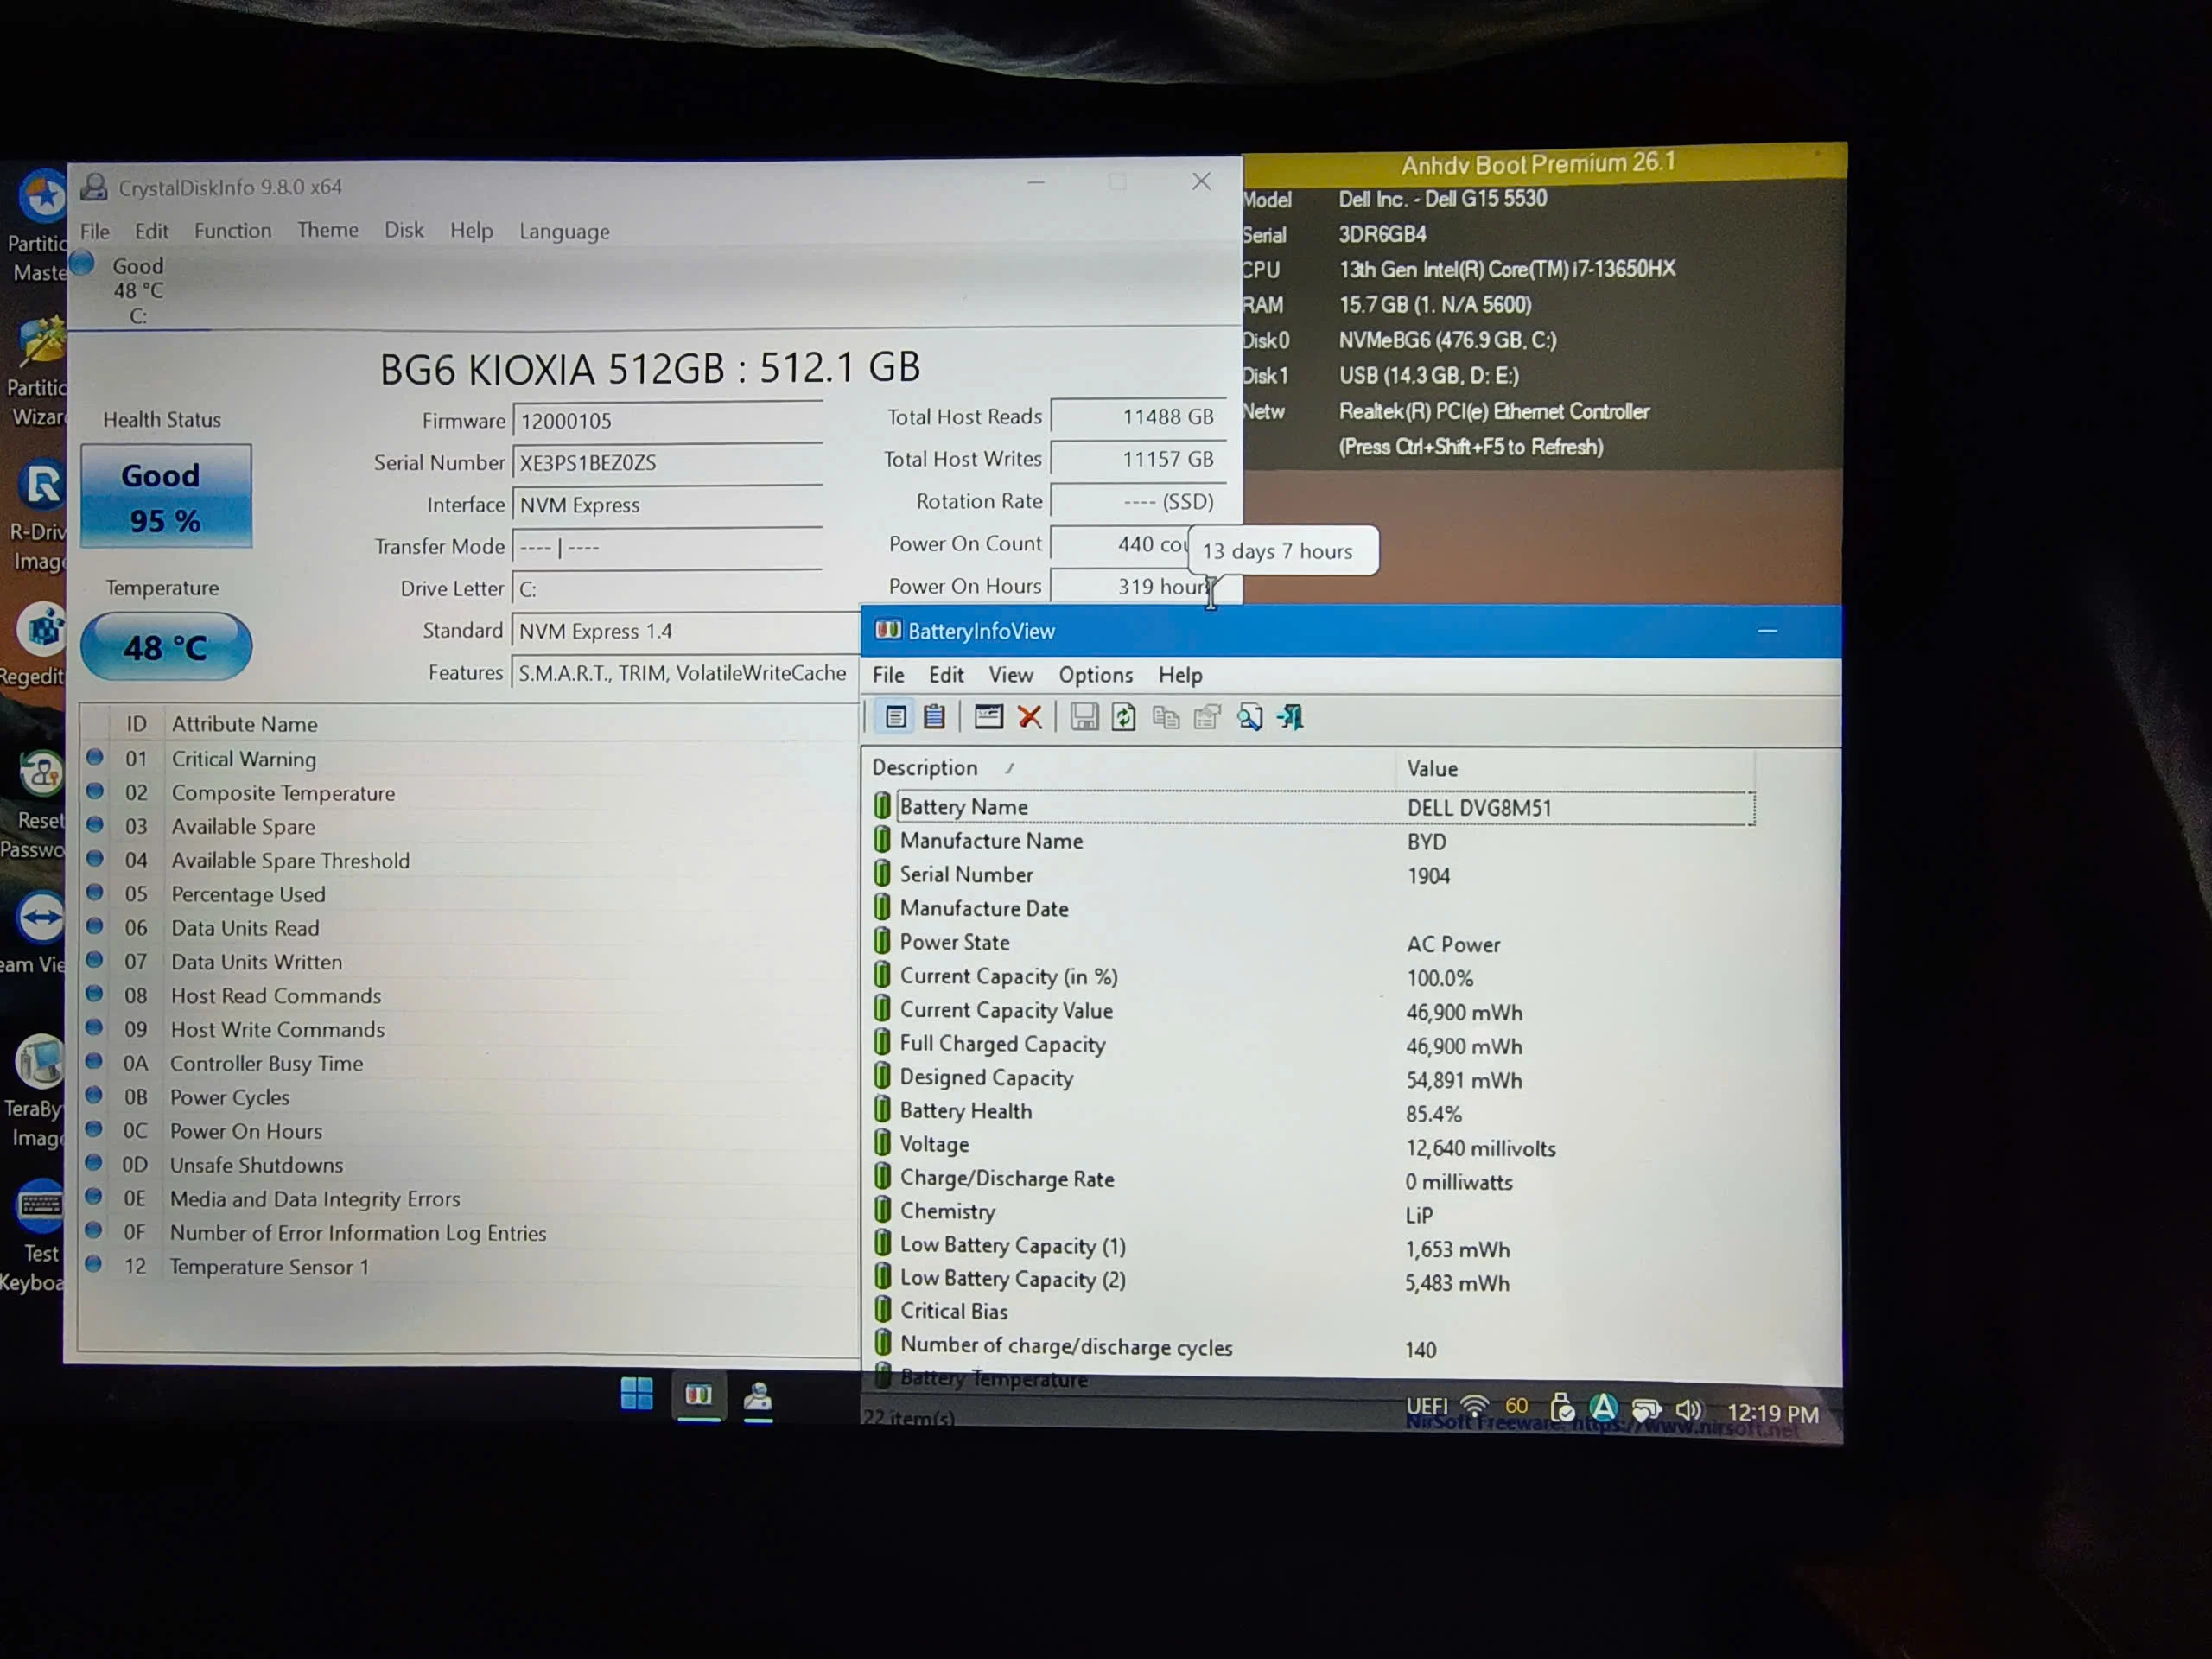The height and width of the screenshot is (1659, 2212).
Task: Open CrystalDiskInfo Help menu
Action: click(x=471, y=231)
